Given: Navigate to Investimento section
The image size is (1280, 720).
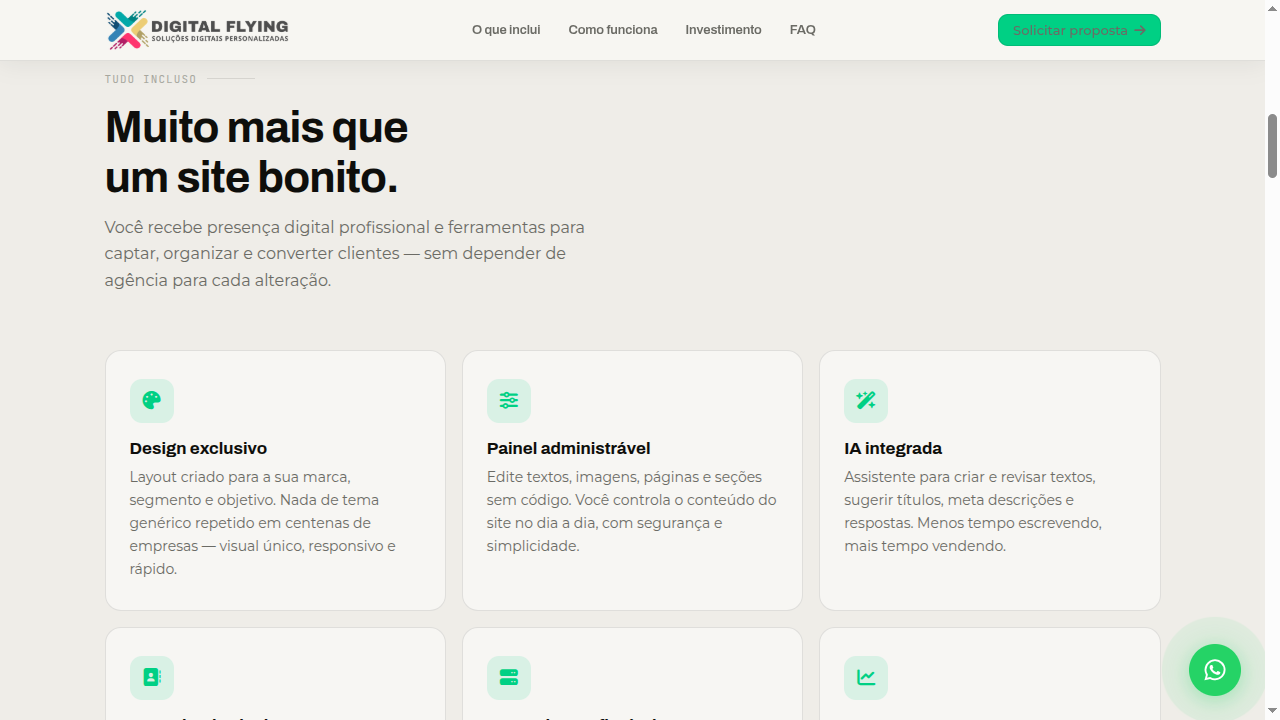Looking at the screenshot, I should click(x=723, y=30).
